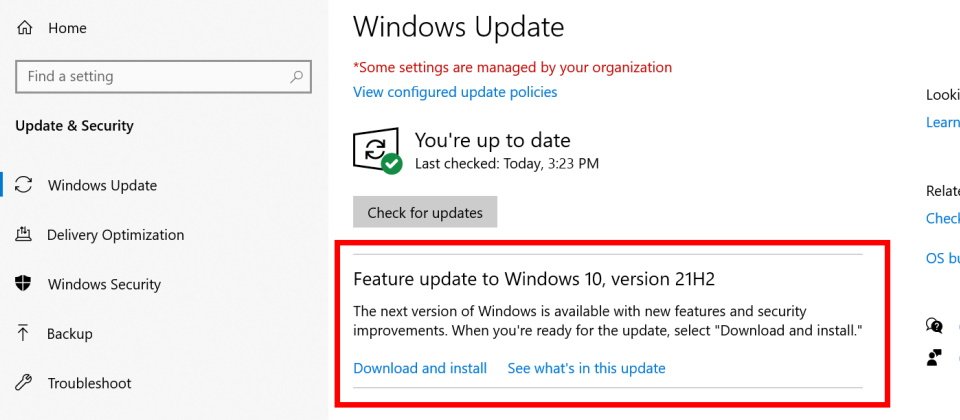
Task: Click the Download and install link
Action: [x=420, y=368]
